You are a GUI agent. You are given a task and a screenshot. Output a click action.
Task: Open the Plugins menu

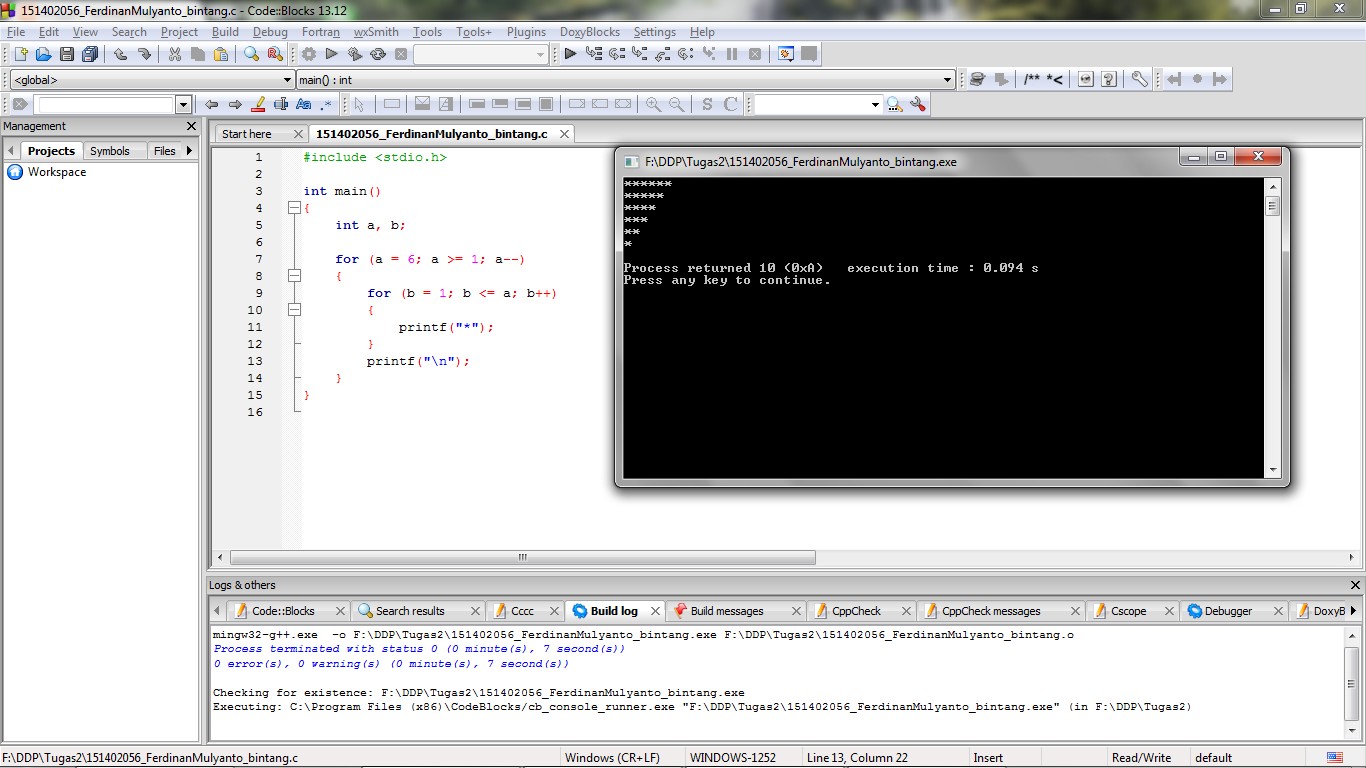click(526, 32)
